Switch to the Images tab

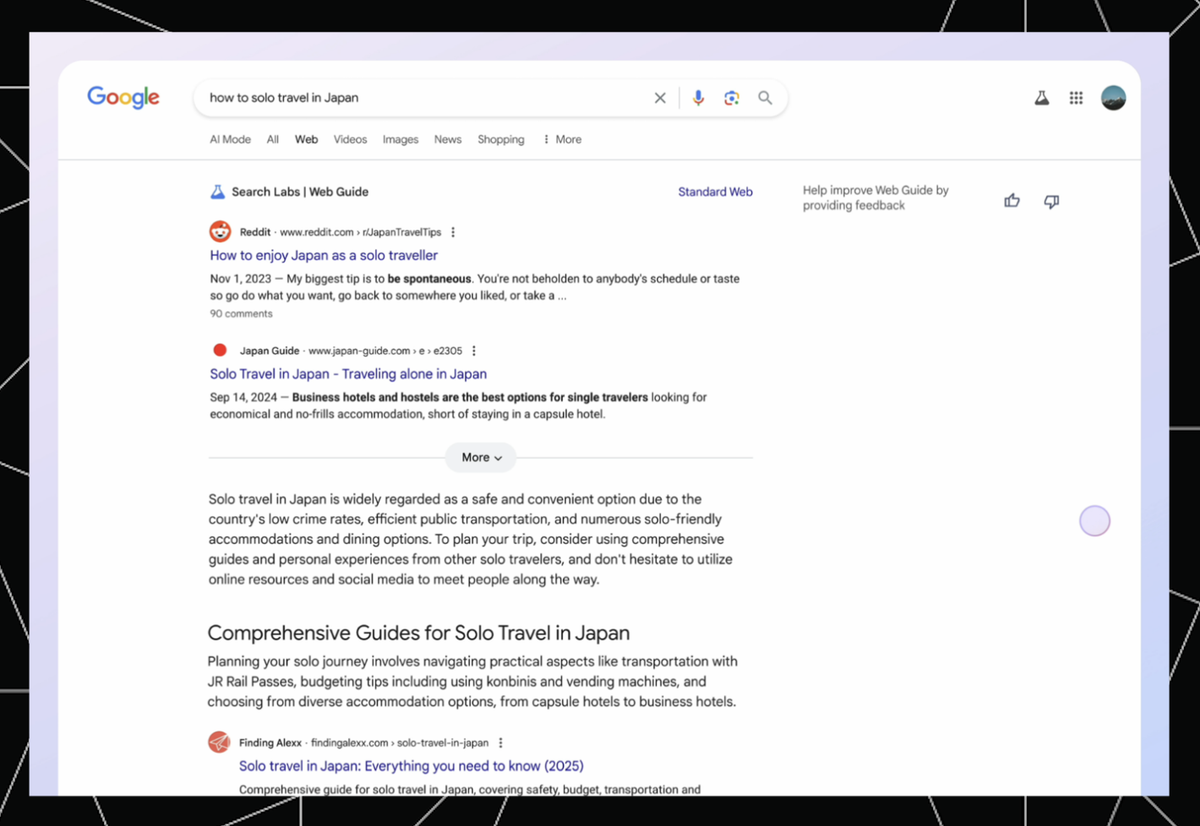pos(400,140)
